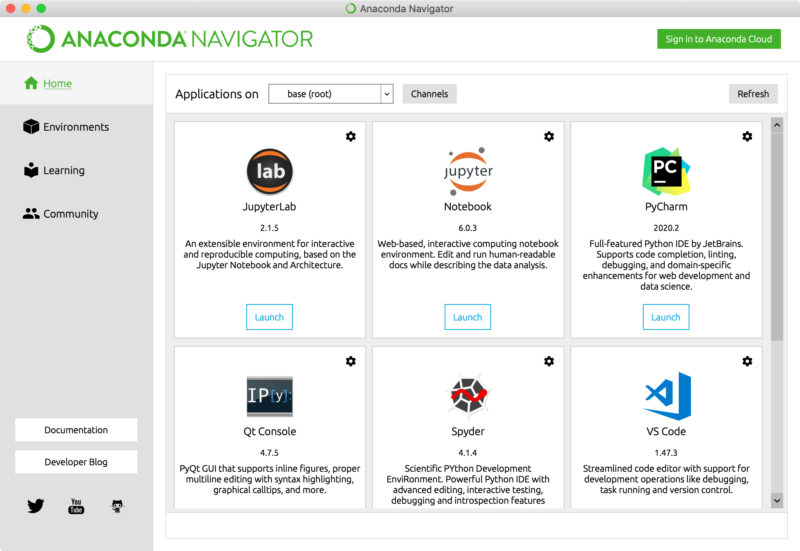Screen dimensions: 800x551
Task: Click the VS Code logo icon
Action: [666, 396]
